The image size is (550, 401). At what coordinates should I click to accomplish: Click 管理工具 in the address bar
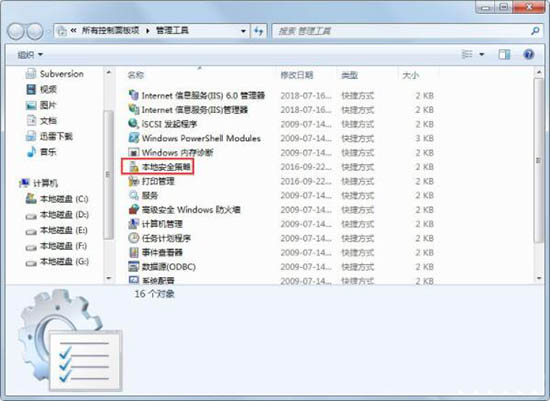[172, 31]
